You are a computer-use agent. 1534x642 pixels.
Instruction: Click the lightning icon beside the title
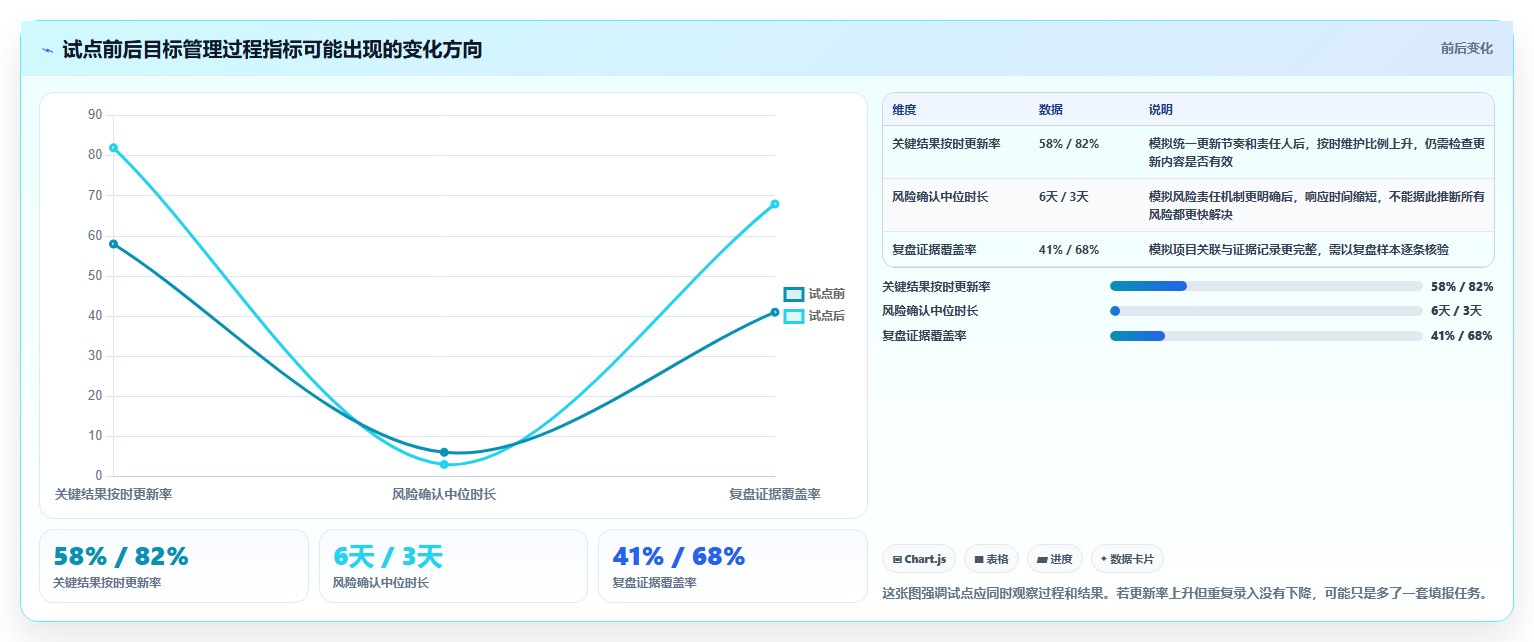(47, 50)
